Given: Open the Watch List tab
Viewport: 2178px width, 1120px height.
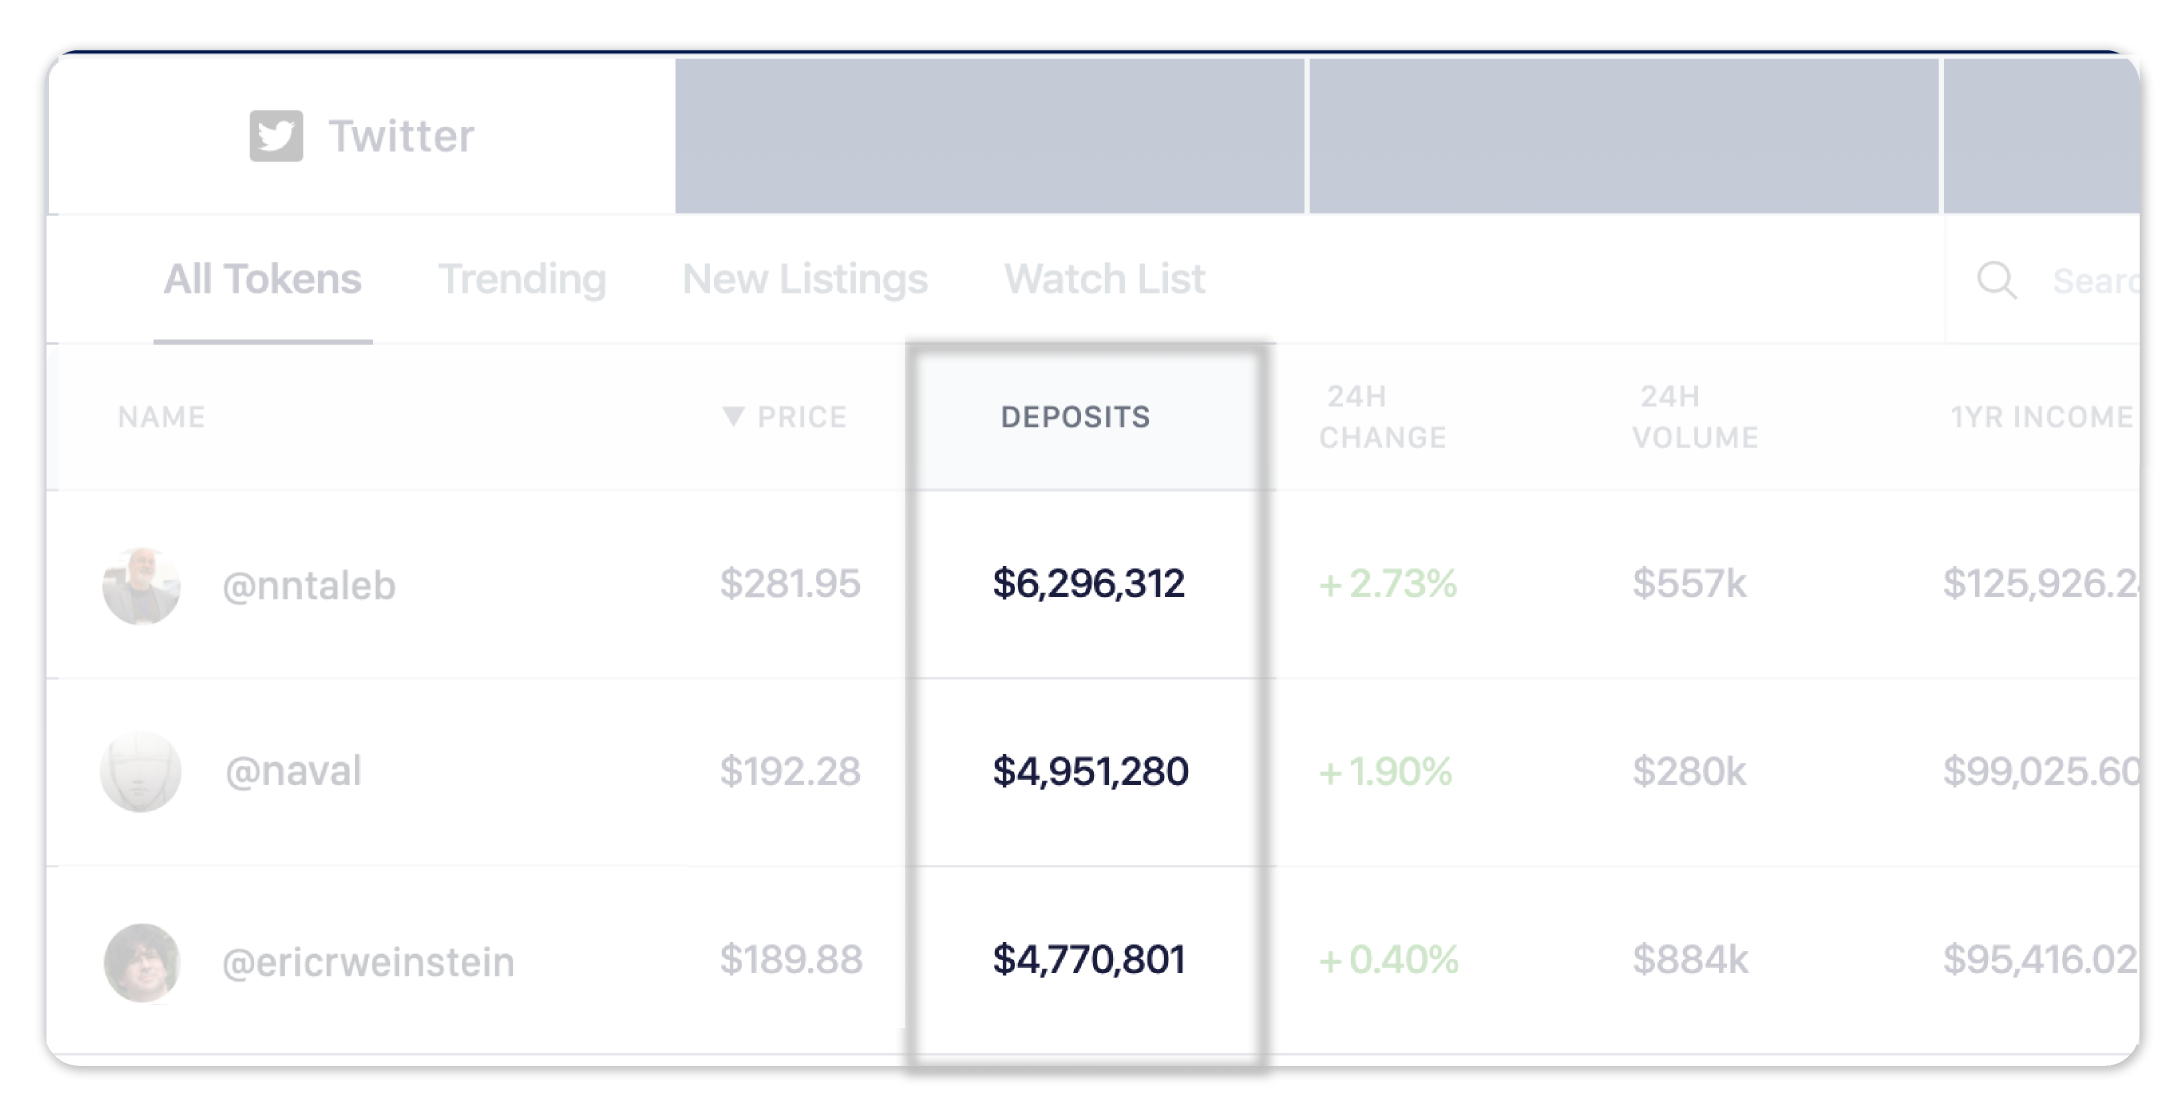Looking at the screenshot, I should [x=1104, y=279].
